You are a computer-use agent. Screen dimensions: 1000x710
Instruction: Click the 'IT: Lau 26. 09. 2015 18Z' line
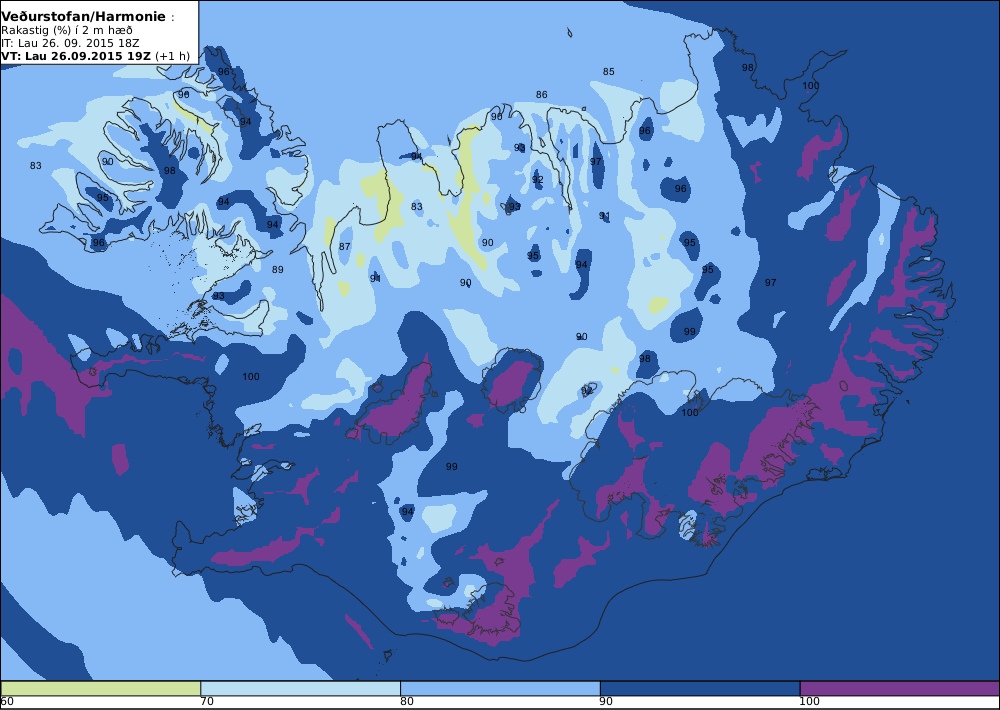coord(70,43)
